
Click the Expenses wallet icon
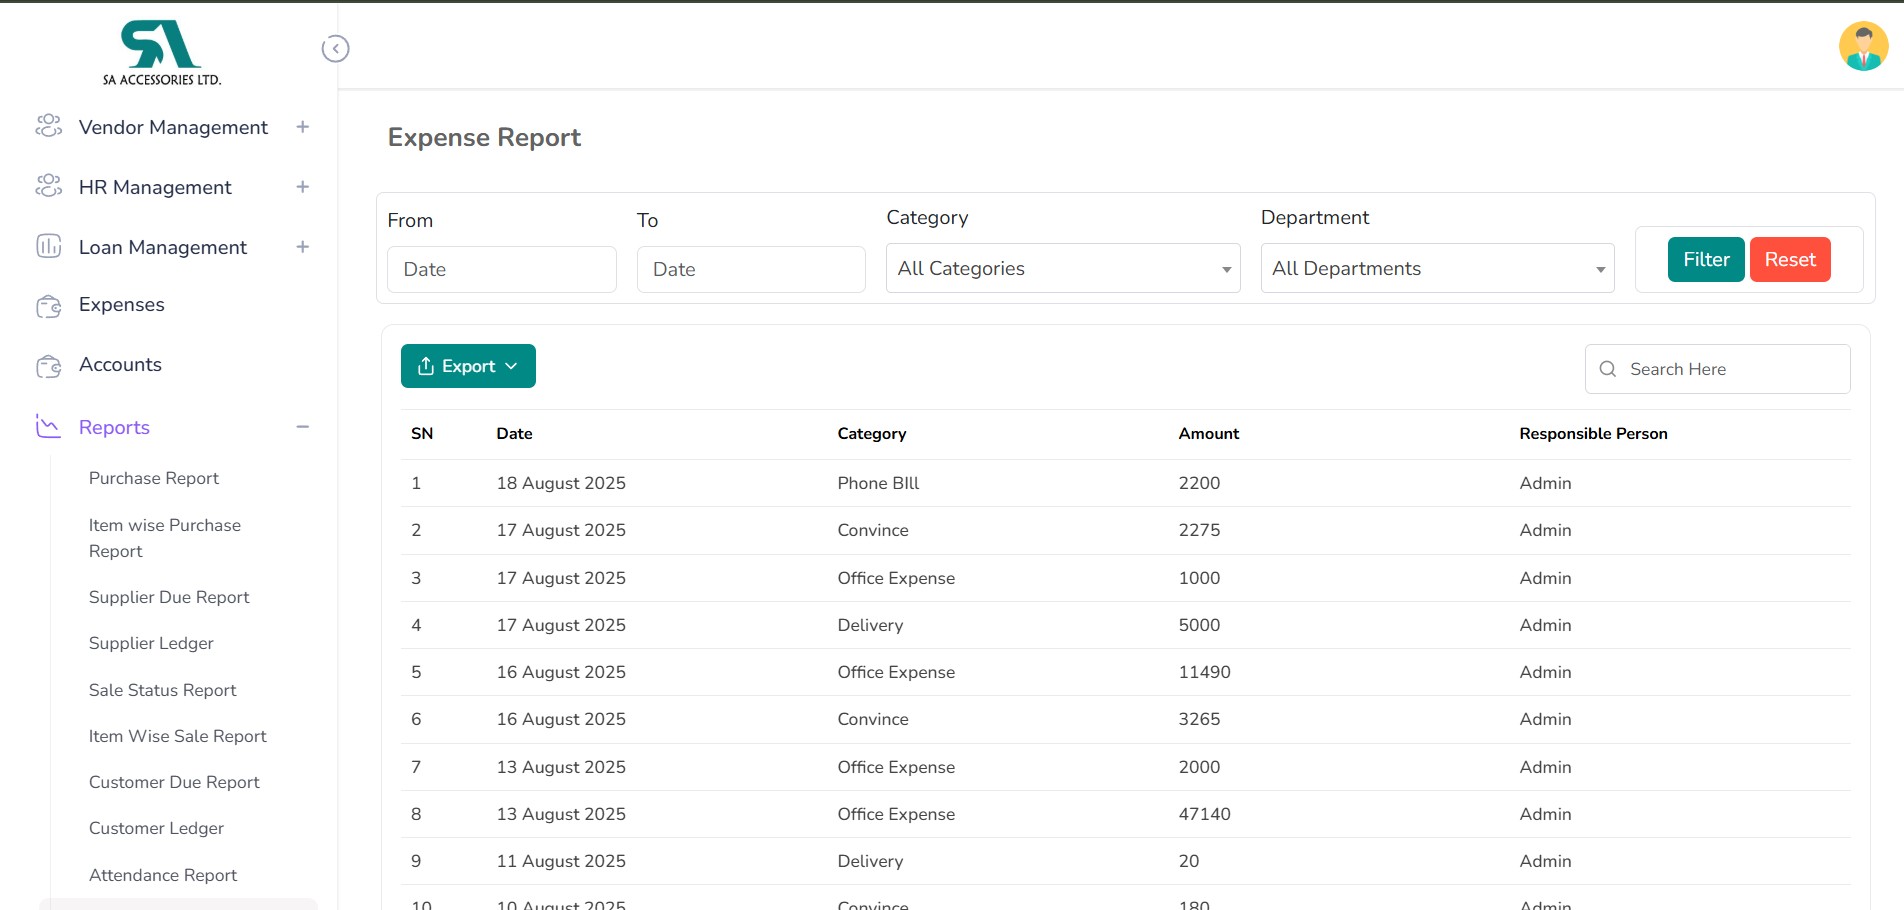[48, 306]
